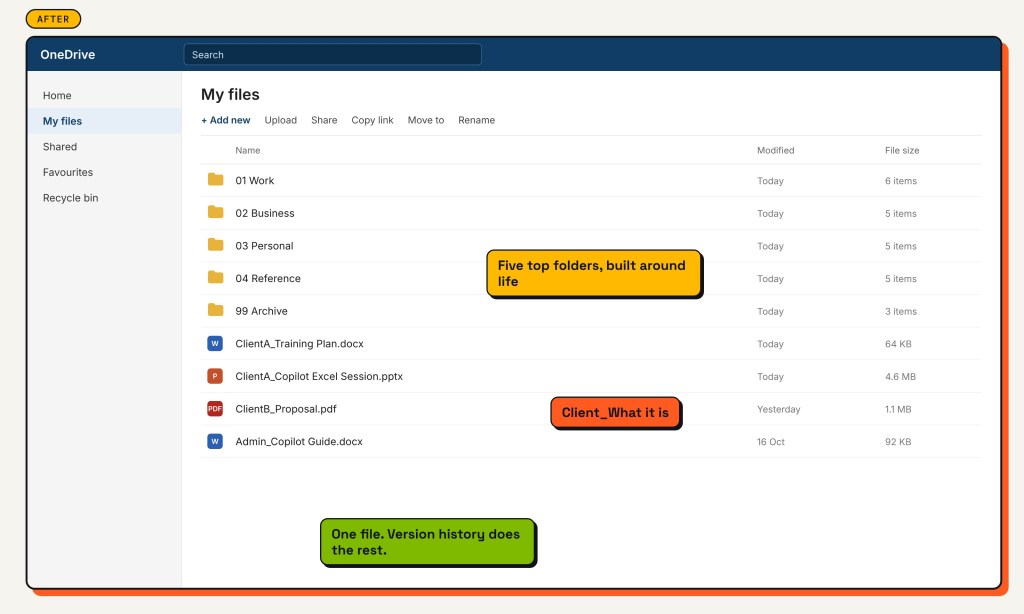The width and height of the screenshot is (1024, 614).
Task: Open the 99 Archive folder icon
Action: click(216, 310)
